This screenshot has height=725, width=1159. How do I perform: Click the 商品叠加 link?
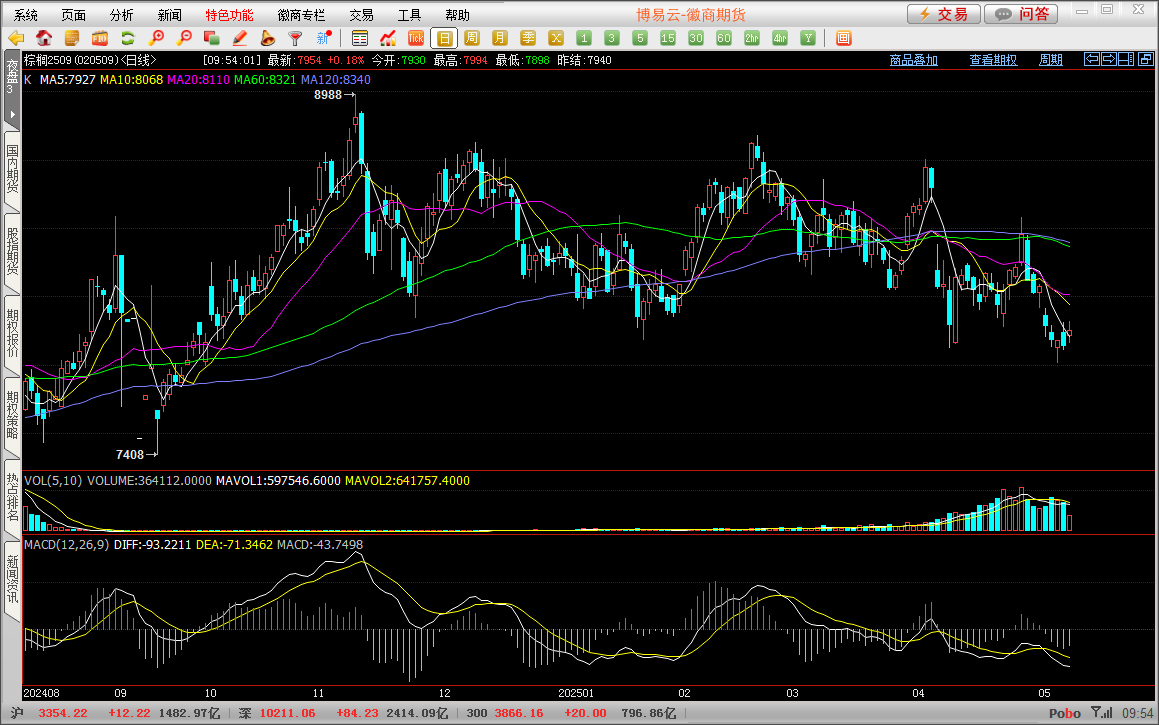[913, 60]
